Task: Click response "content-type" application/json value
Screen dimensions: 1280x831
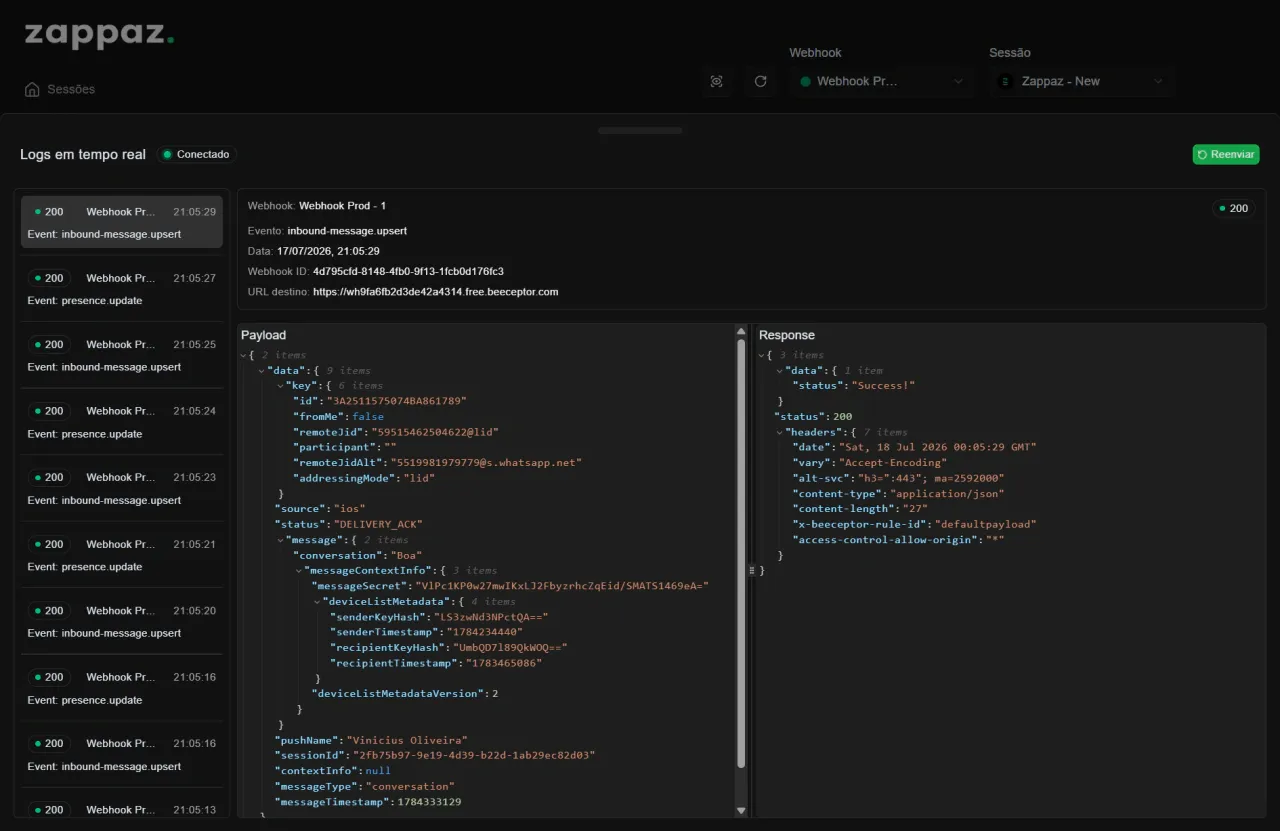Action: point(946,493)
